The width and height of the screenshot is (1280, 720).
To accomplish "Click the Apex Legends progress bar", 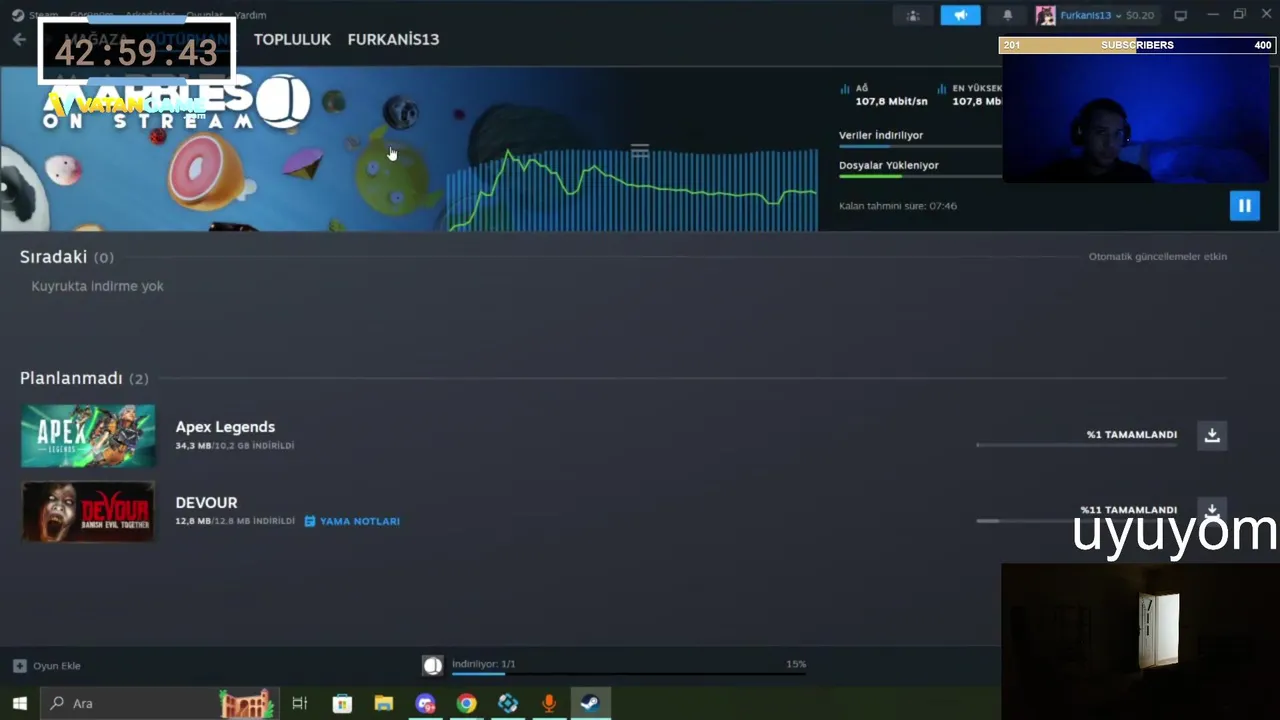I will click(1076, 445).
